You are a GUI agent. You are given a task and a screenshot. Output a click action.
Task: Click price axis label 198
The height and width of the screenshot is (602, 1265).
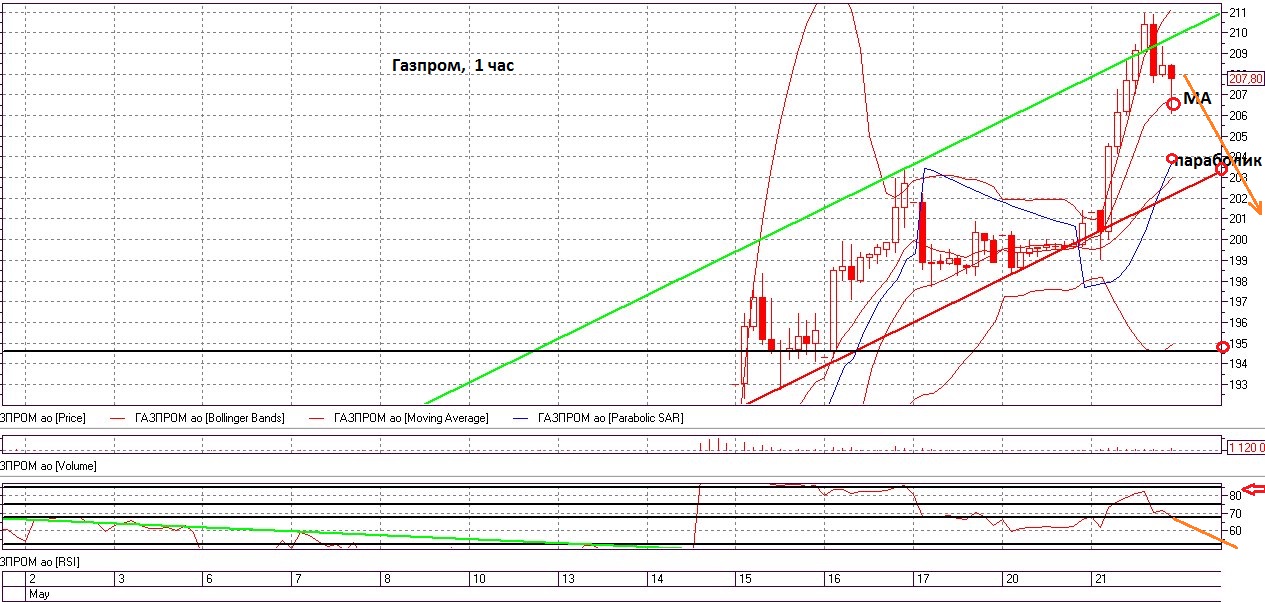click(x=1239, y=281)
